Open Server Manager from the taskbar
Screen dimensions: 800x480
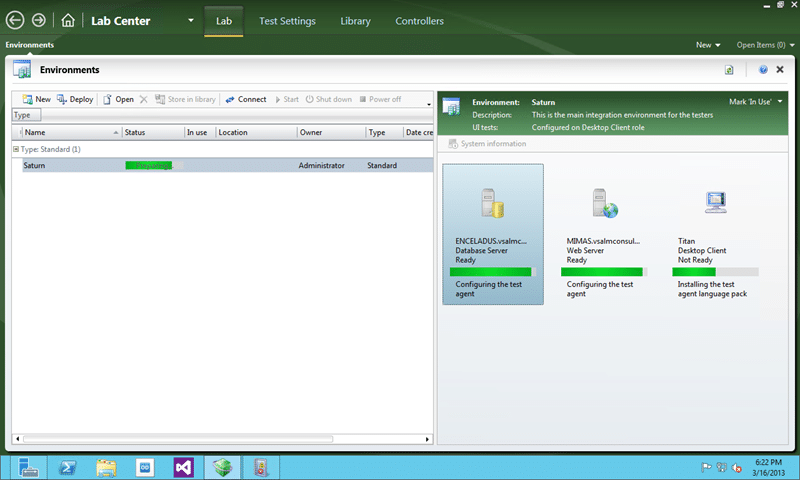[x=29, y=467]
